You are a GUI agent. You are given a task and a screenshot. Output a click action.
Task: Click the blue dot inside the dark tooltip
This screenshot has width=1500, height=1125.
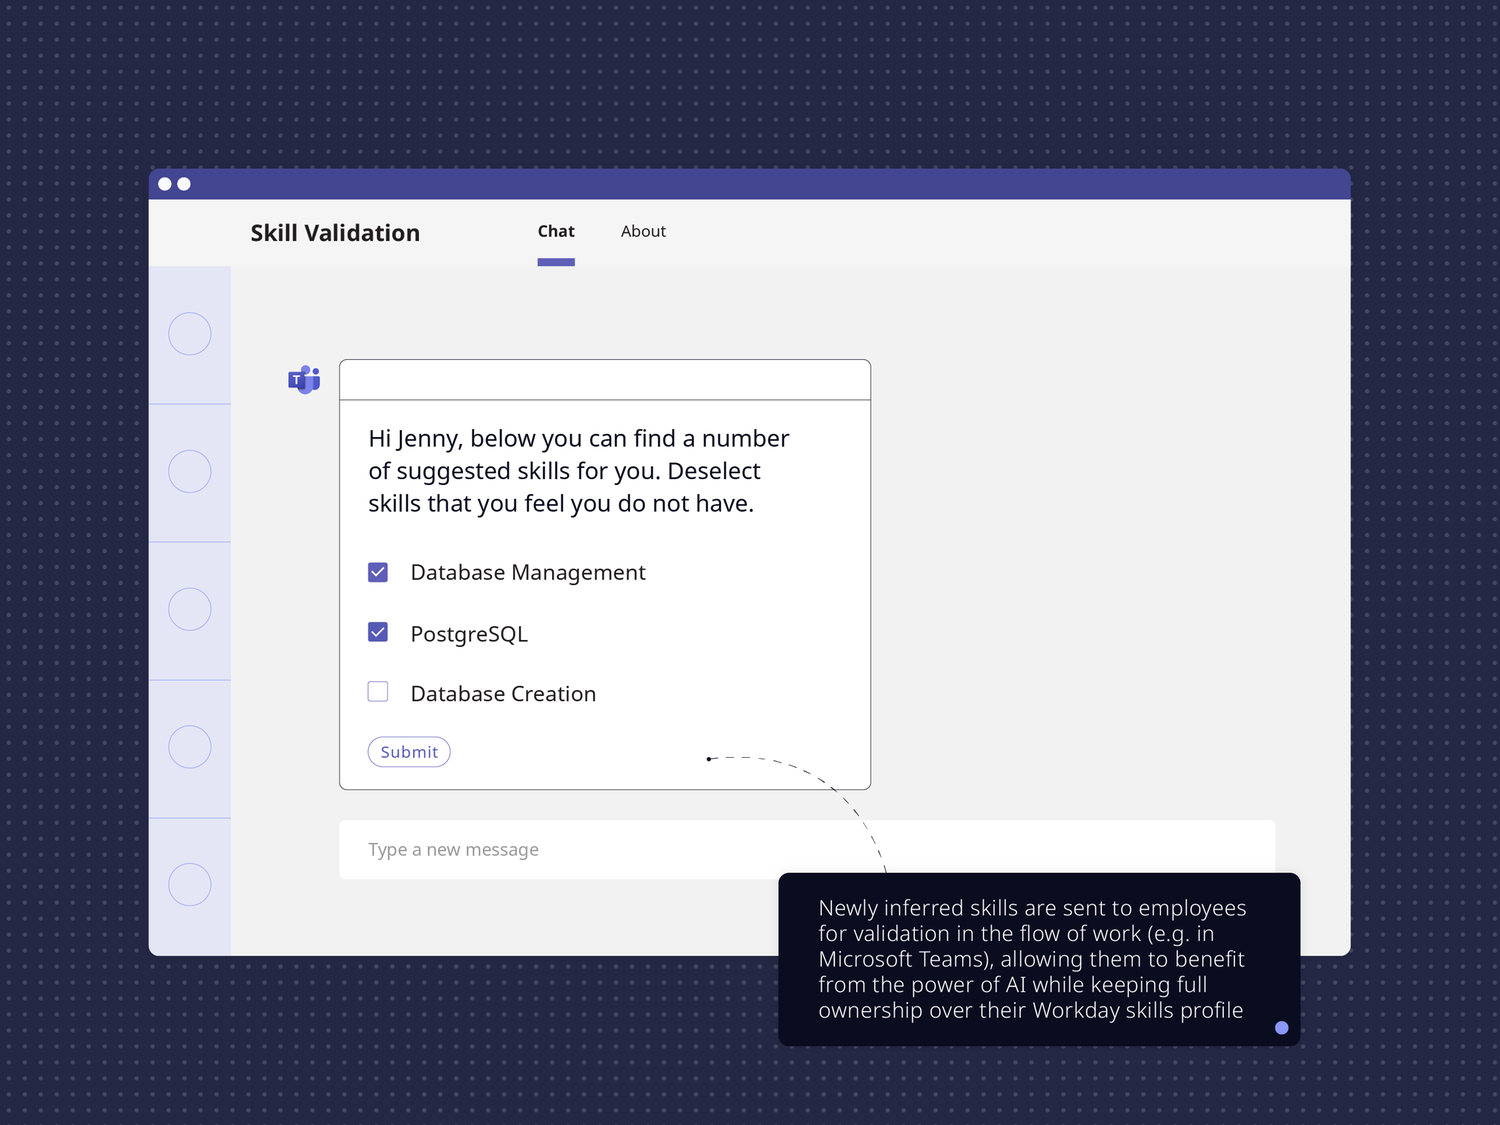click(1281, 1027)
